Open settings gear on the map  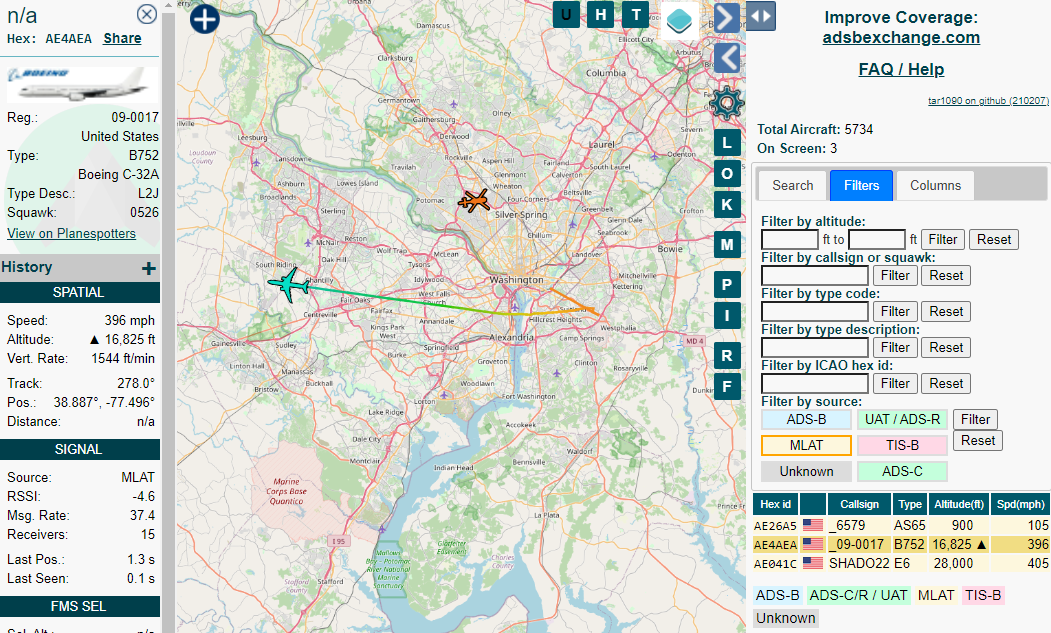(x=727, y=103)
